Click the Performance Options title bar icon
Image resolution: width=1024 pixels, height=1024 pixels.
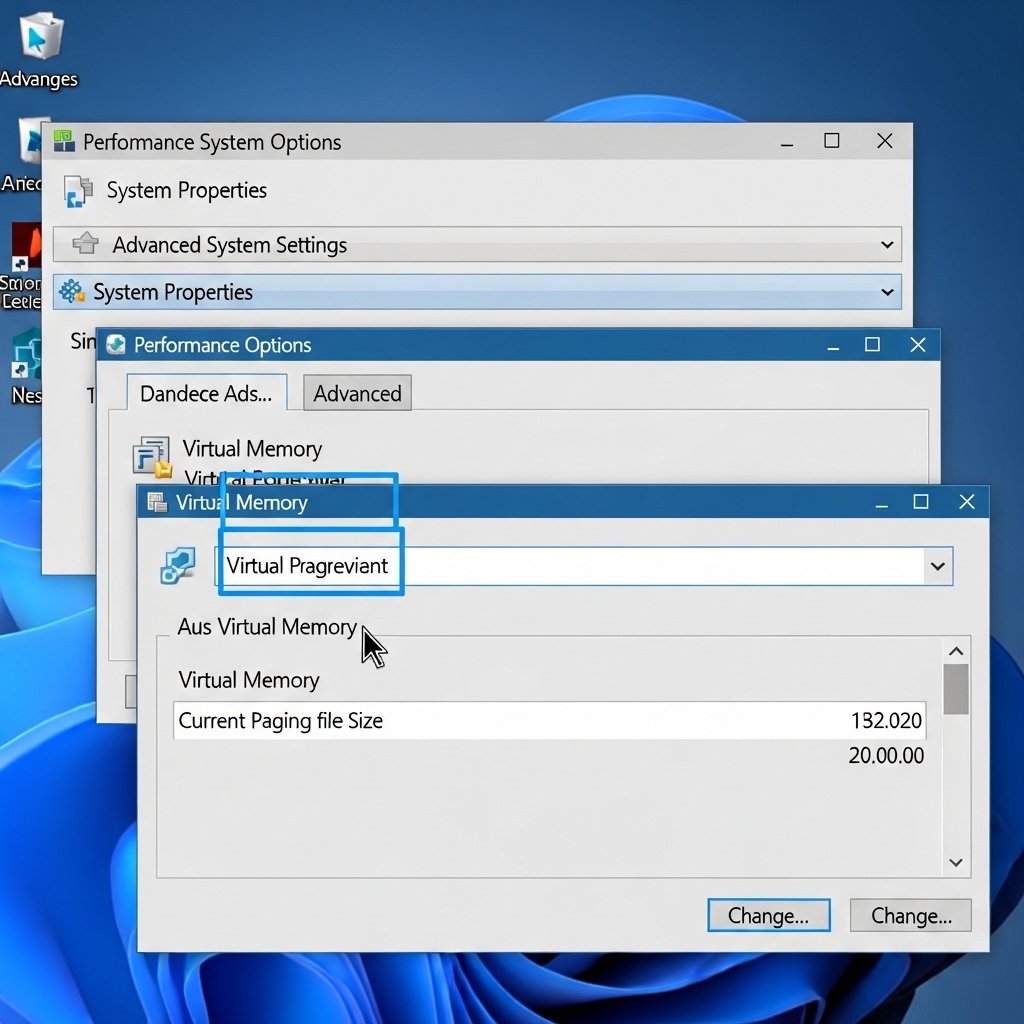pyautogui.click(x=117, y=345)
